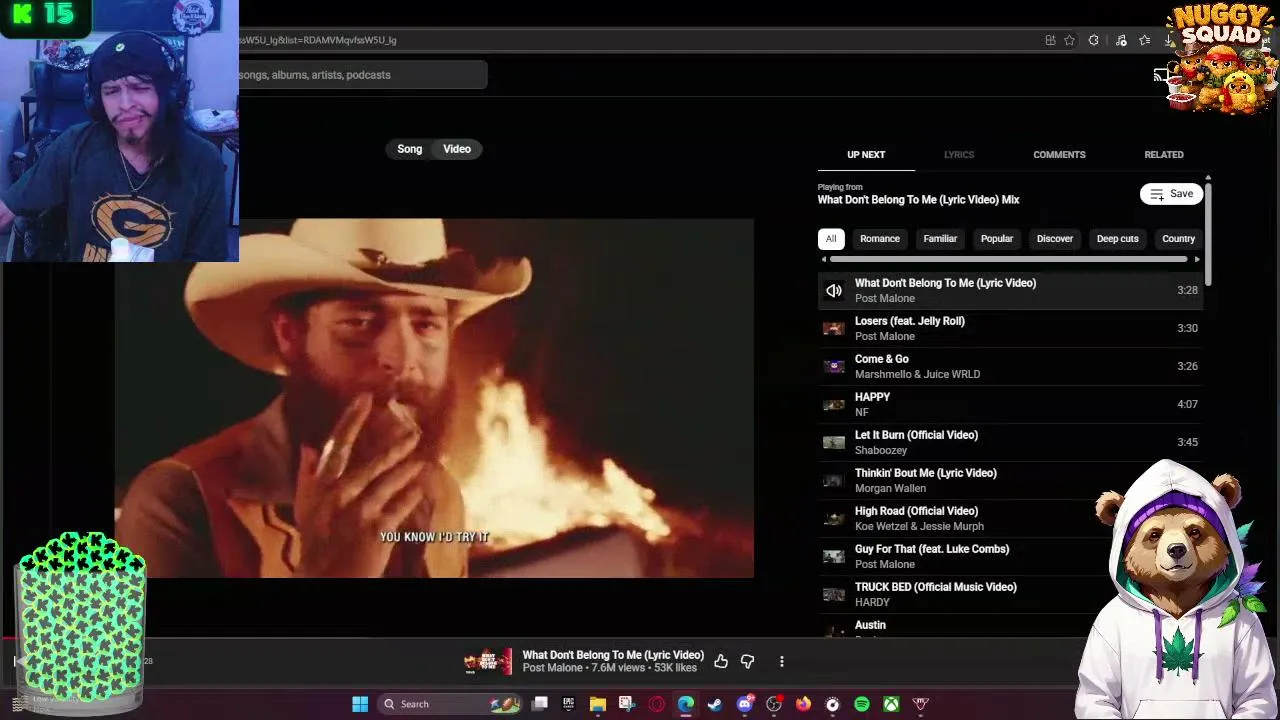Open Opera GX from the taskbar

point(656,704)
